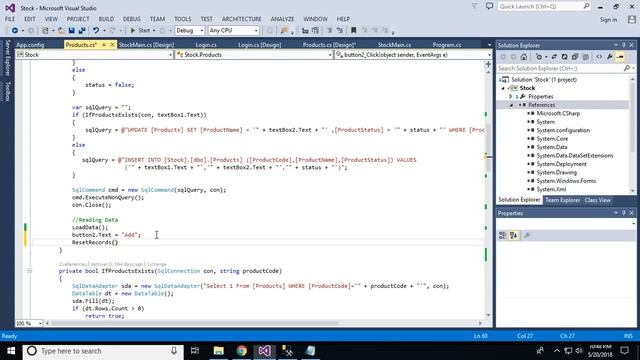This screenshot has height=360, width=640.
Task: Close the Products.cs tab
Action: coord(112,44)
